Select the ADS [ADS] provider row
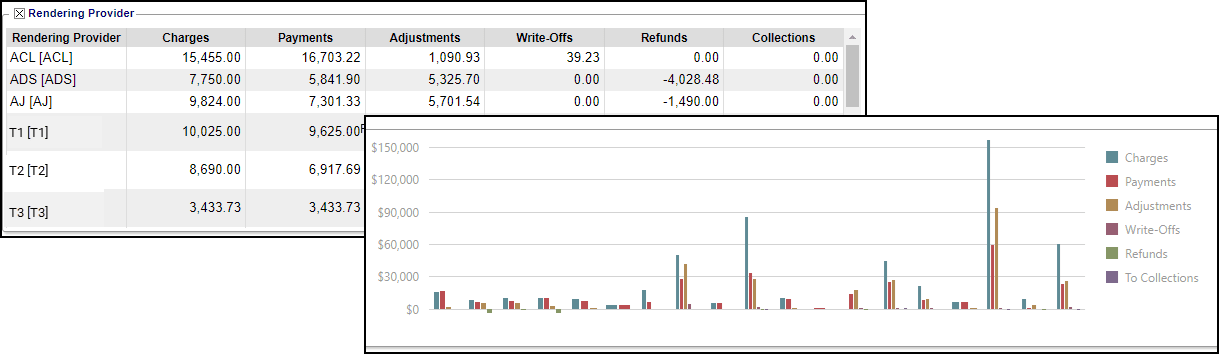Screen dimensions: 1223x360 (425, 79)
